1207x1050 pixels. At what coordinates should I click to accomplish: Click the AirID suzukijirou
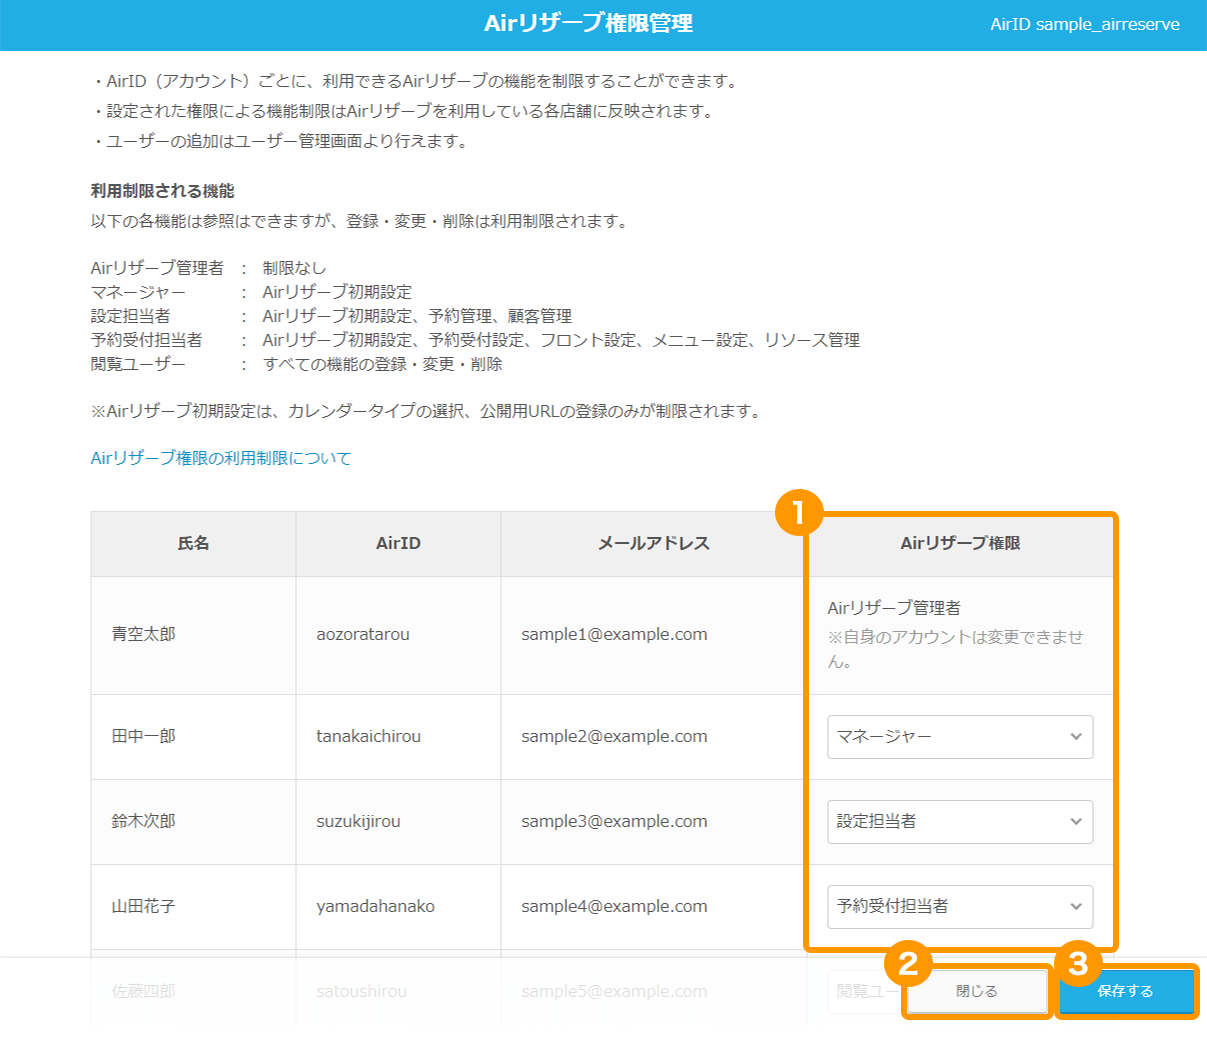click(x=358, y=821)
